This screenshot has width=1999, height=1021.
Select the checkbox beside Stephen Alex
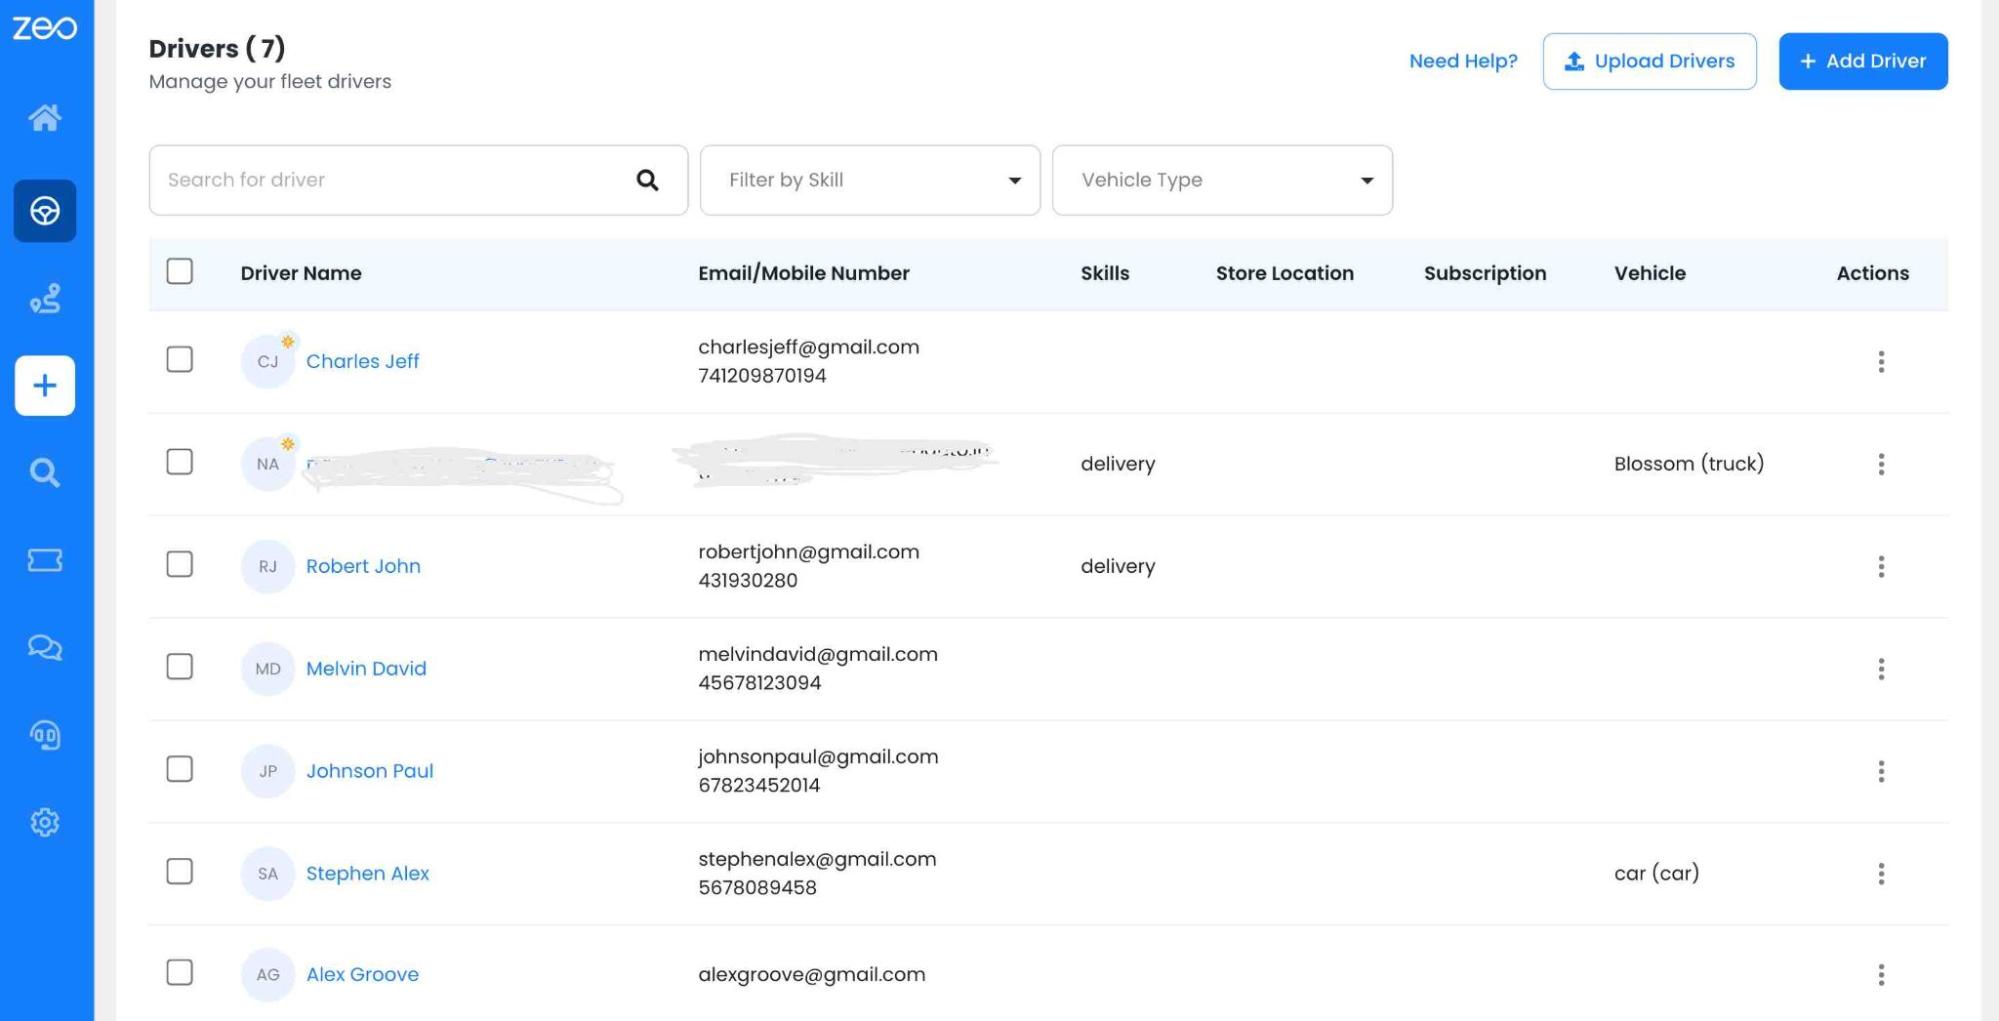tap(180, 872)
